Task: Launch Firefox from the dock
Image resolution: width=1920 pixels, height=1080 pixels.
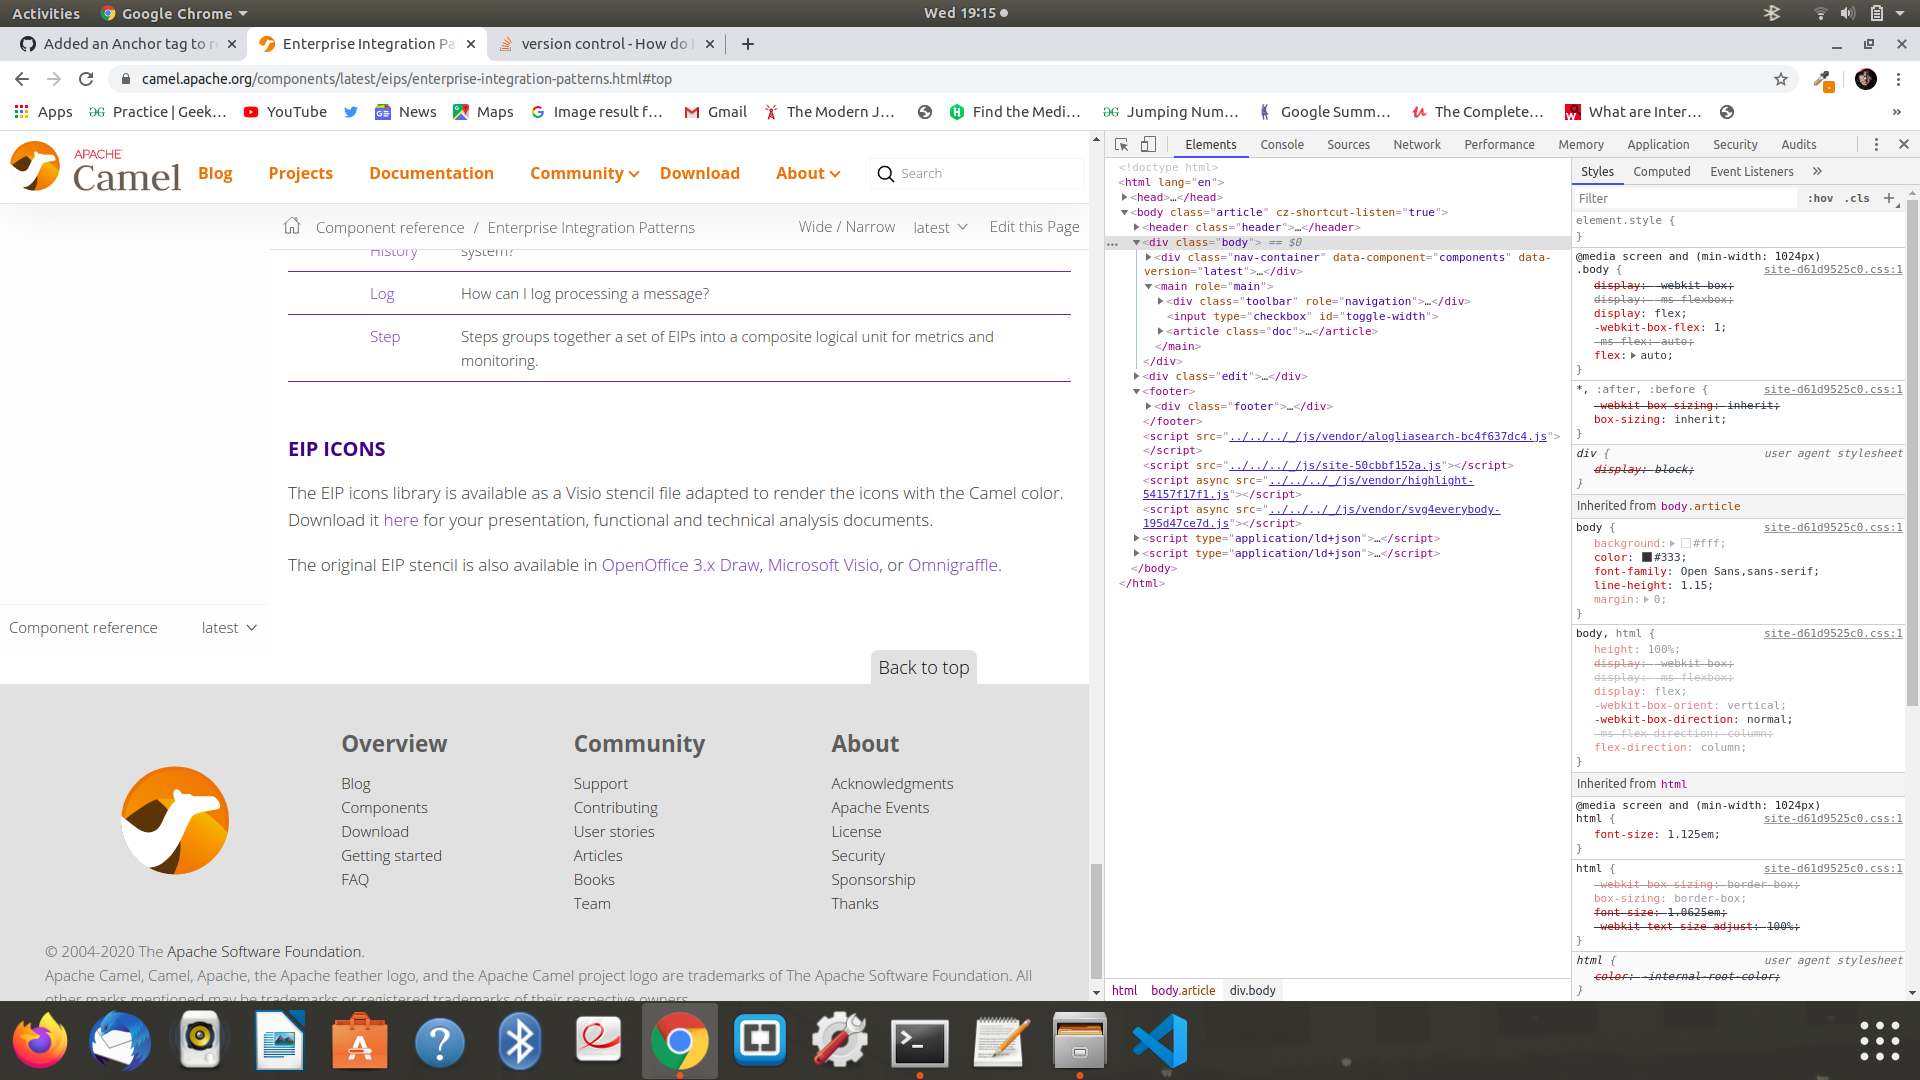Action: tap(40, 1041)
